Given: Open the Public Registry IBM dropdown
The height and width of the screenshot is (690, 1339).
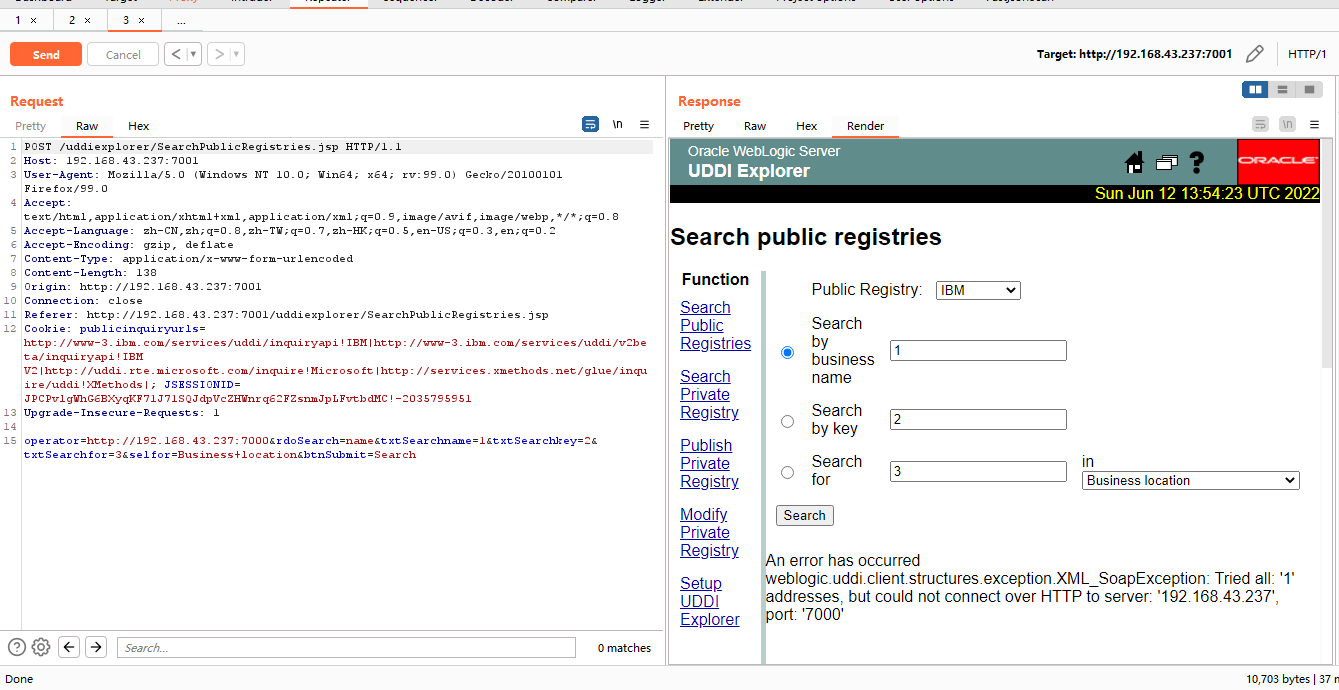Looking at the screenshot, I should 978,290.
